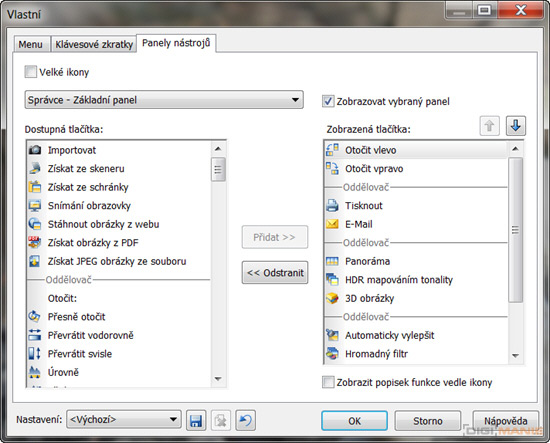Click the greyed move-up arrow button
This screenshot has width=550, height=443.
pyautogui.click(x=489, y=126)
